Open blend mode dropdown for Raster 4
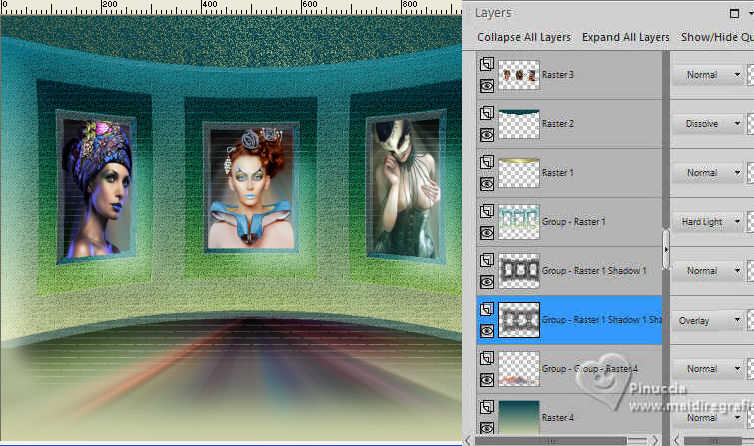This screenshot has height=446, width=754. point(707,418)
